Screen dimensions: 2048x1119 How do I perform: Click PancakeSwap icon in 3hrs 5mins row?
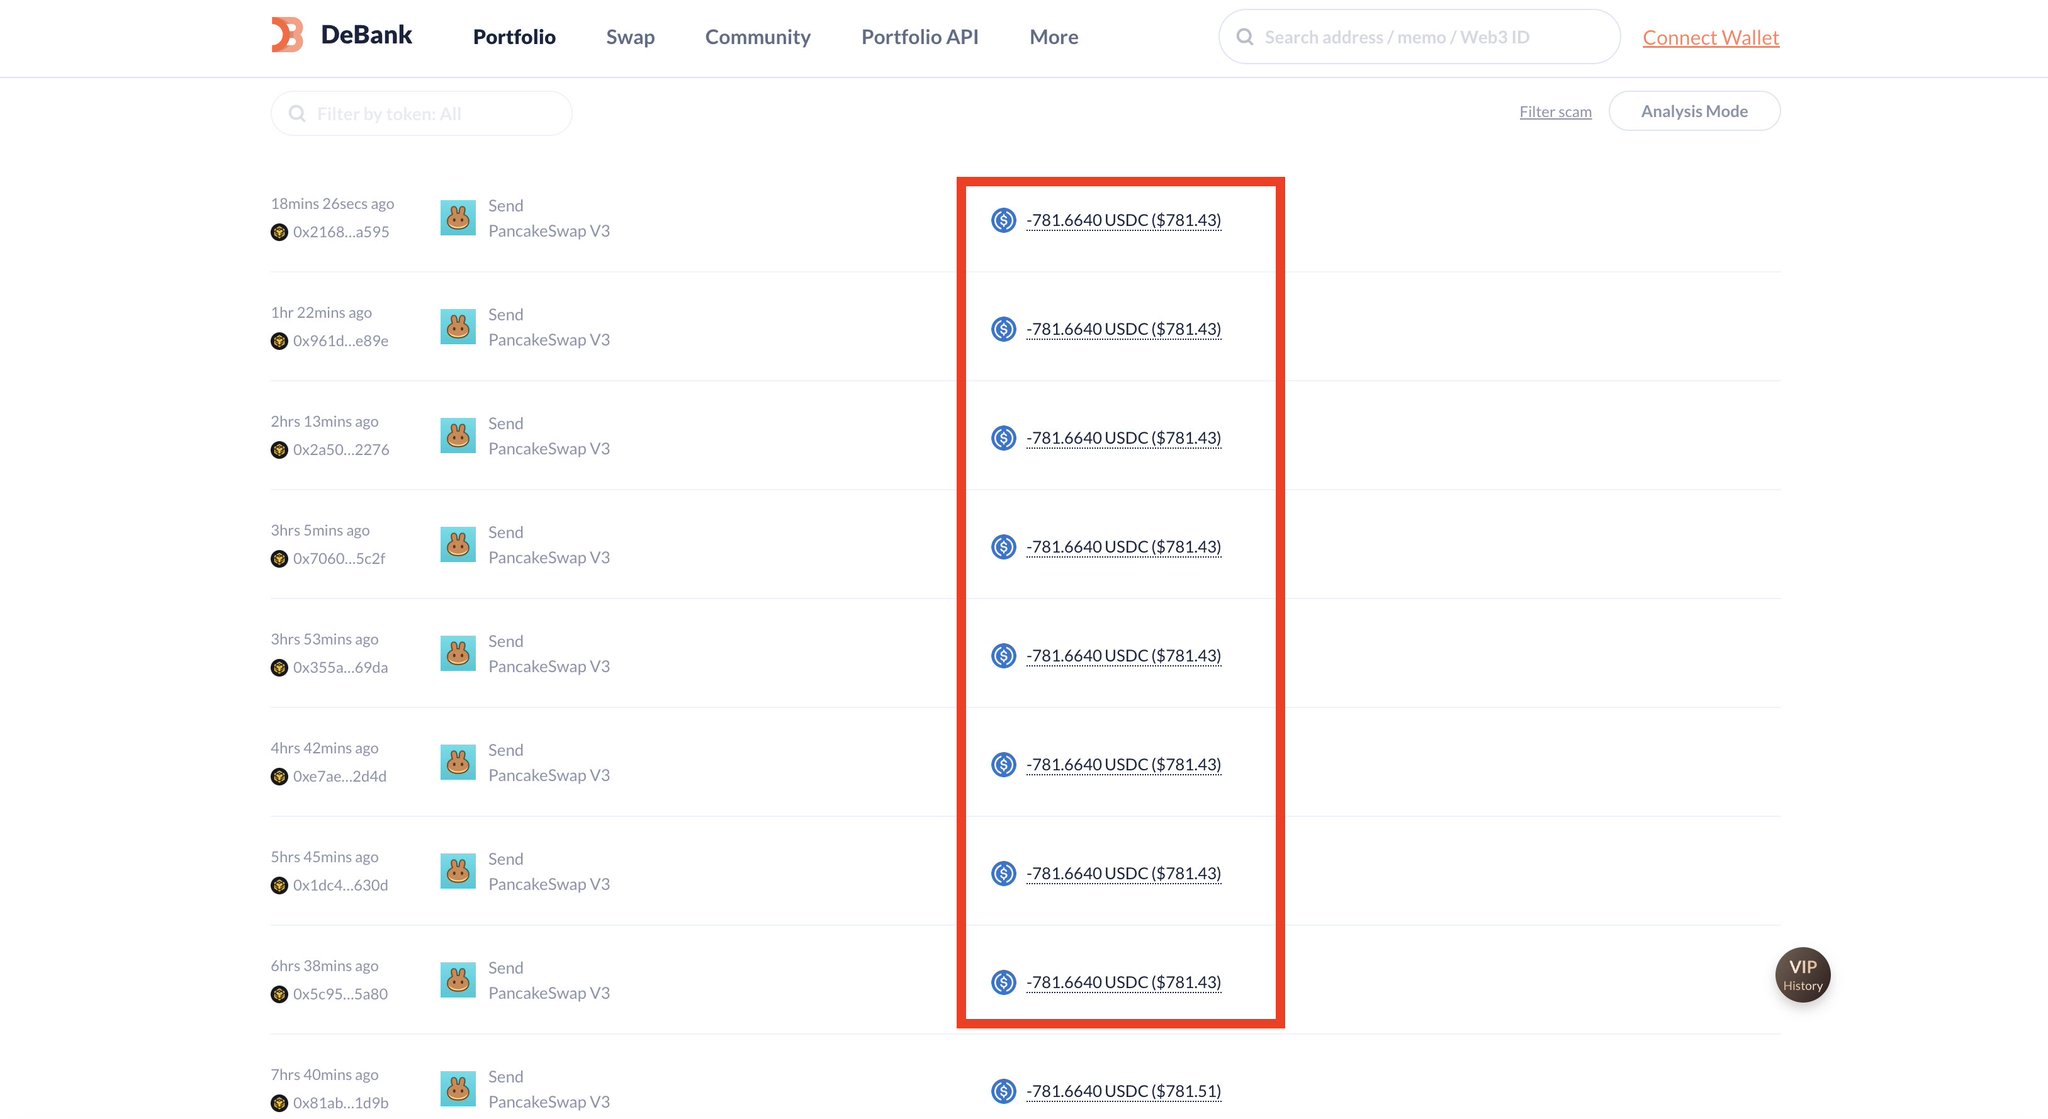458,545
